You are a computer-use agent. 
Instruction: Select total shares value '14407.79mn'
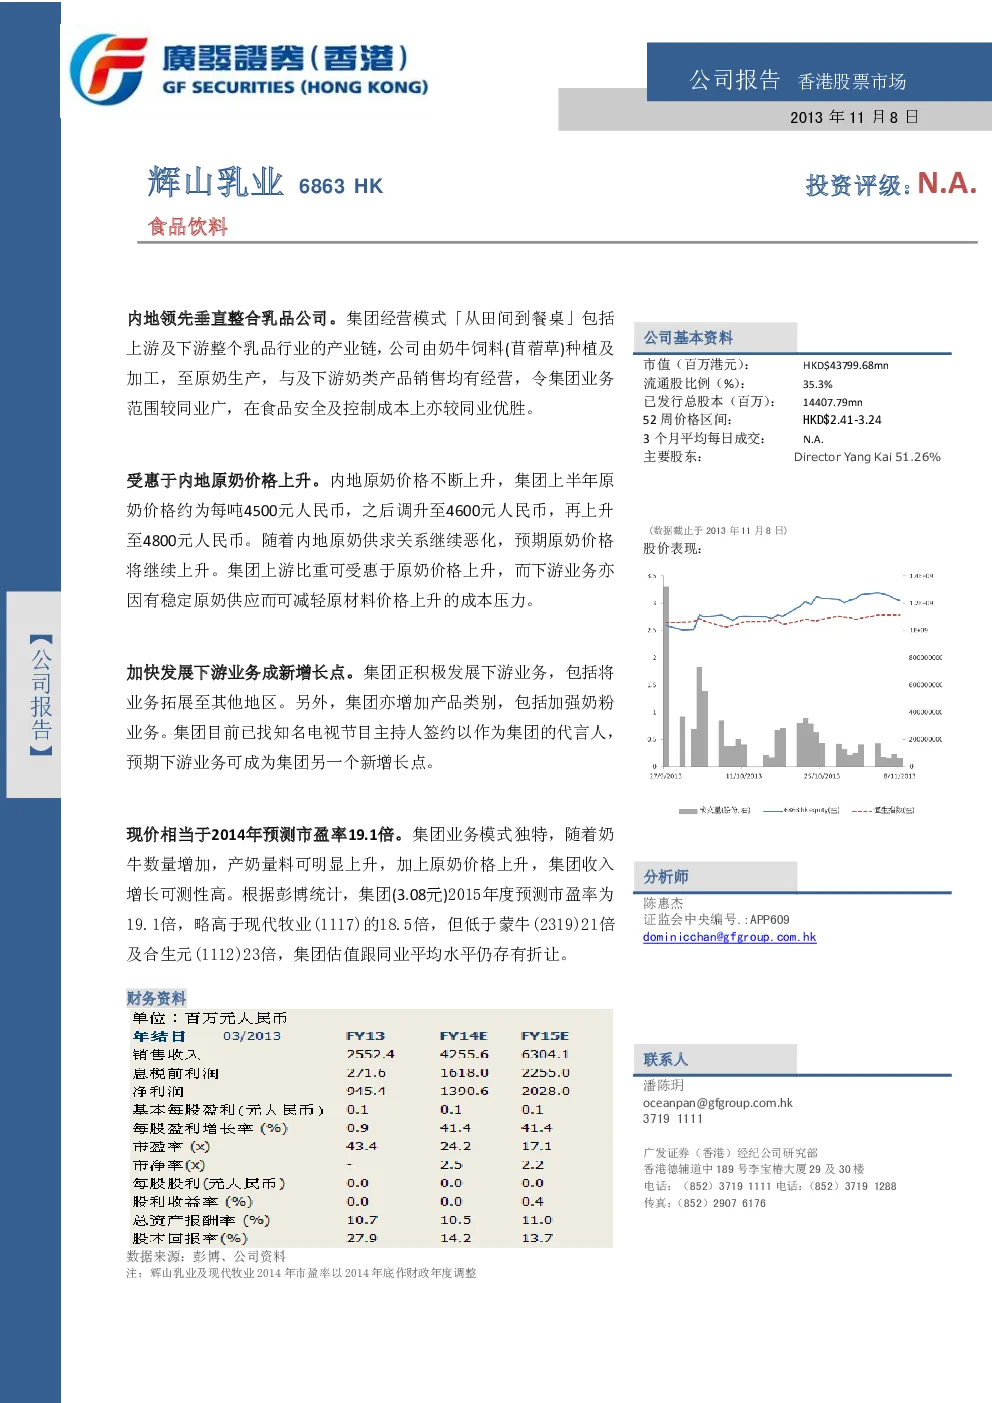pos(832,402)
